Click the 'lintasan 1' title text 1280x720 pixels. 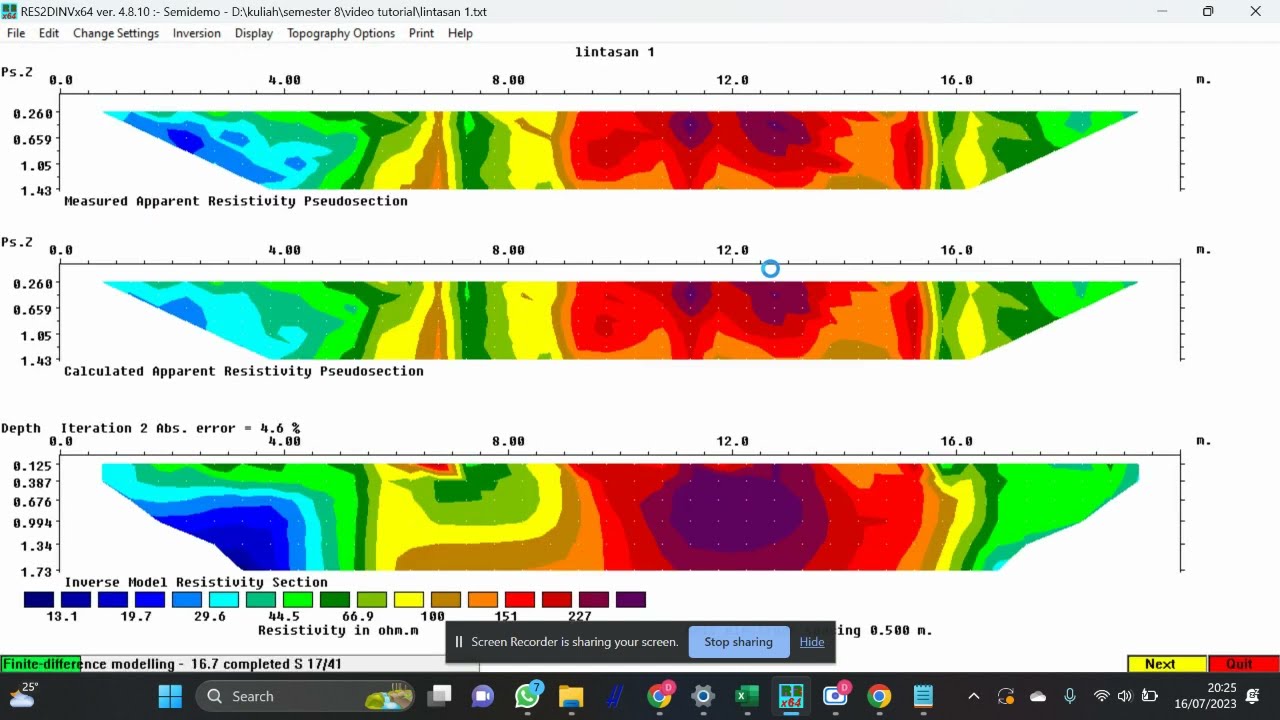click(615, 52)
